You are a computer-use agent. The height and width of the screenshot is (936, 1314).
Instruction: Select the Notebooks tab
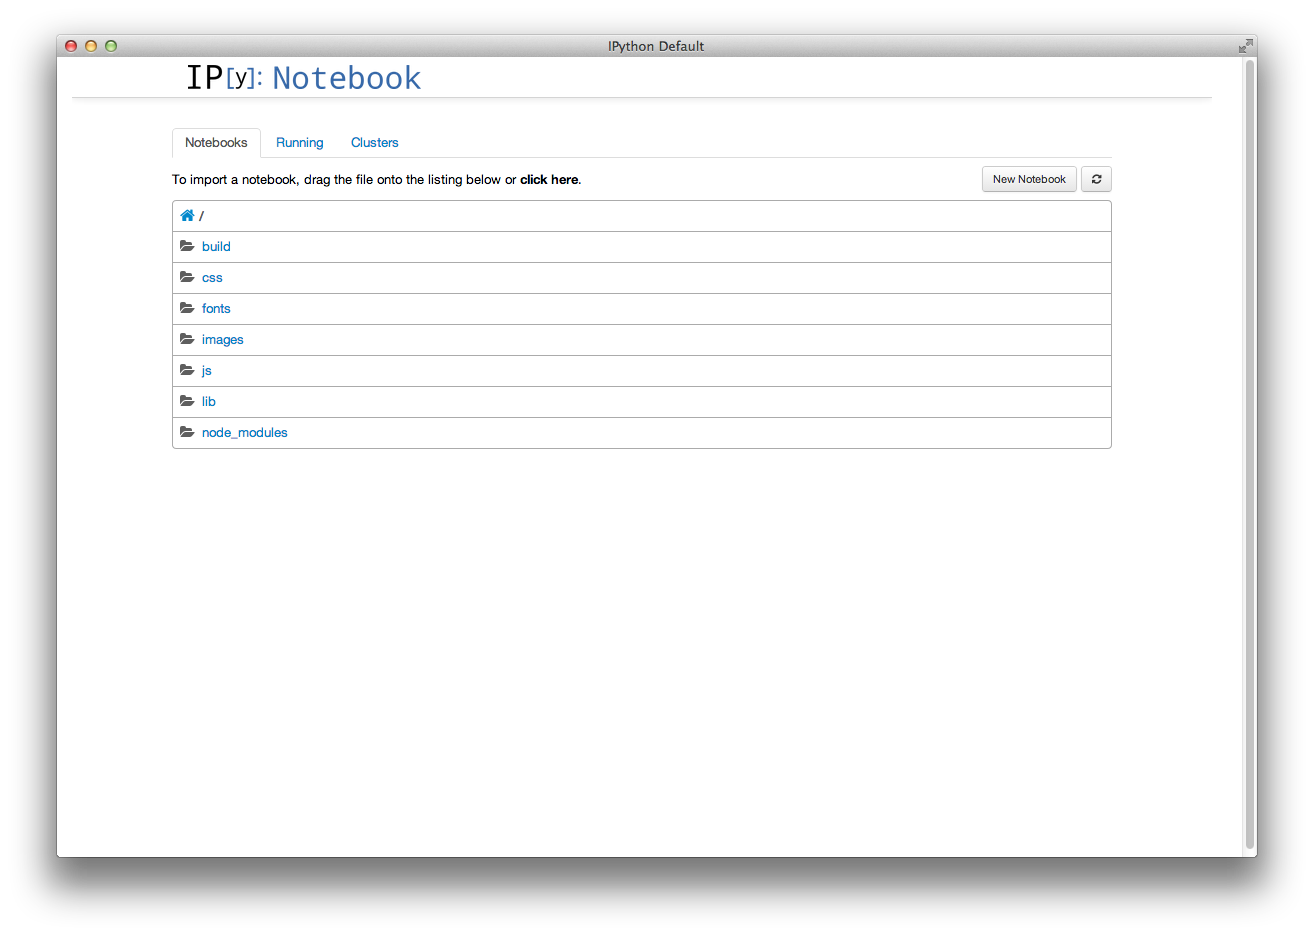(x=216, y=143)
